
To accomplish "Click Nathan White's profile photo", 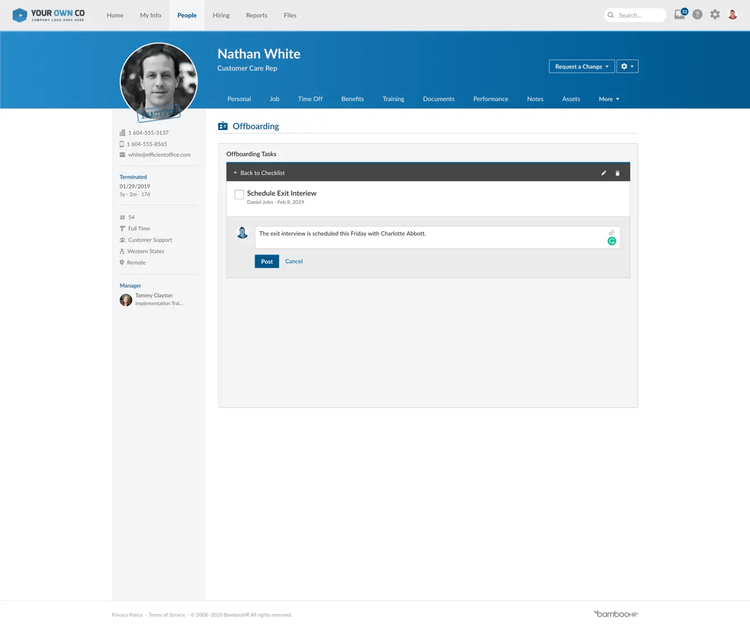I will click(x=158, y=81).
